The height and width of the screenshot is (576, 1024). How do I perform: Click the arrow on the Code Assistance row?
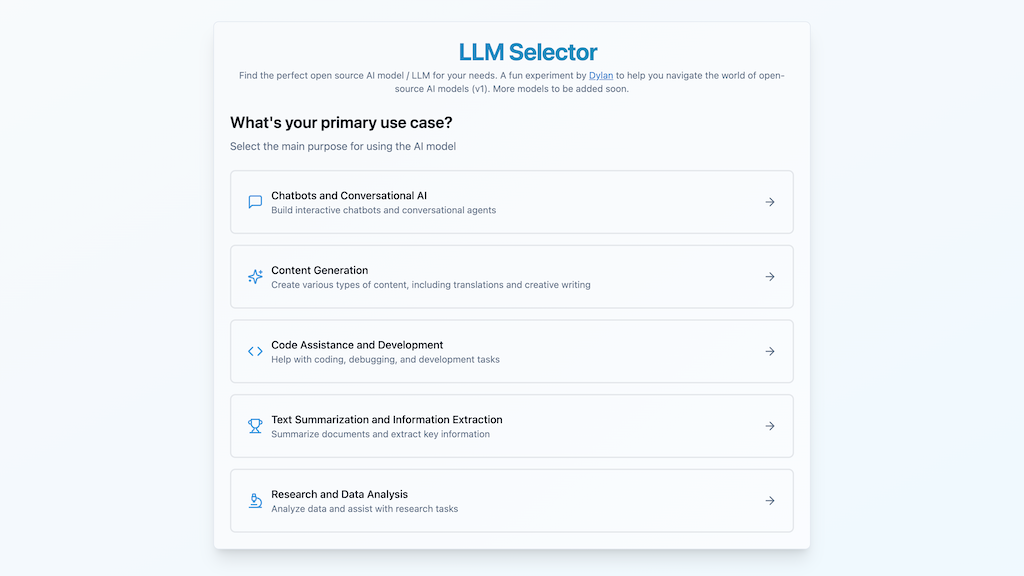[769, 351]
